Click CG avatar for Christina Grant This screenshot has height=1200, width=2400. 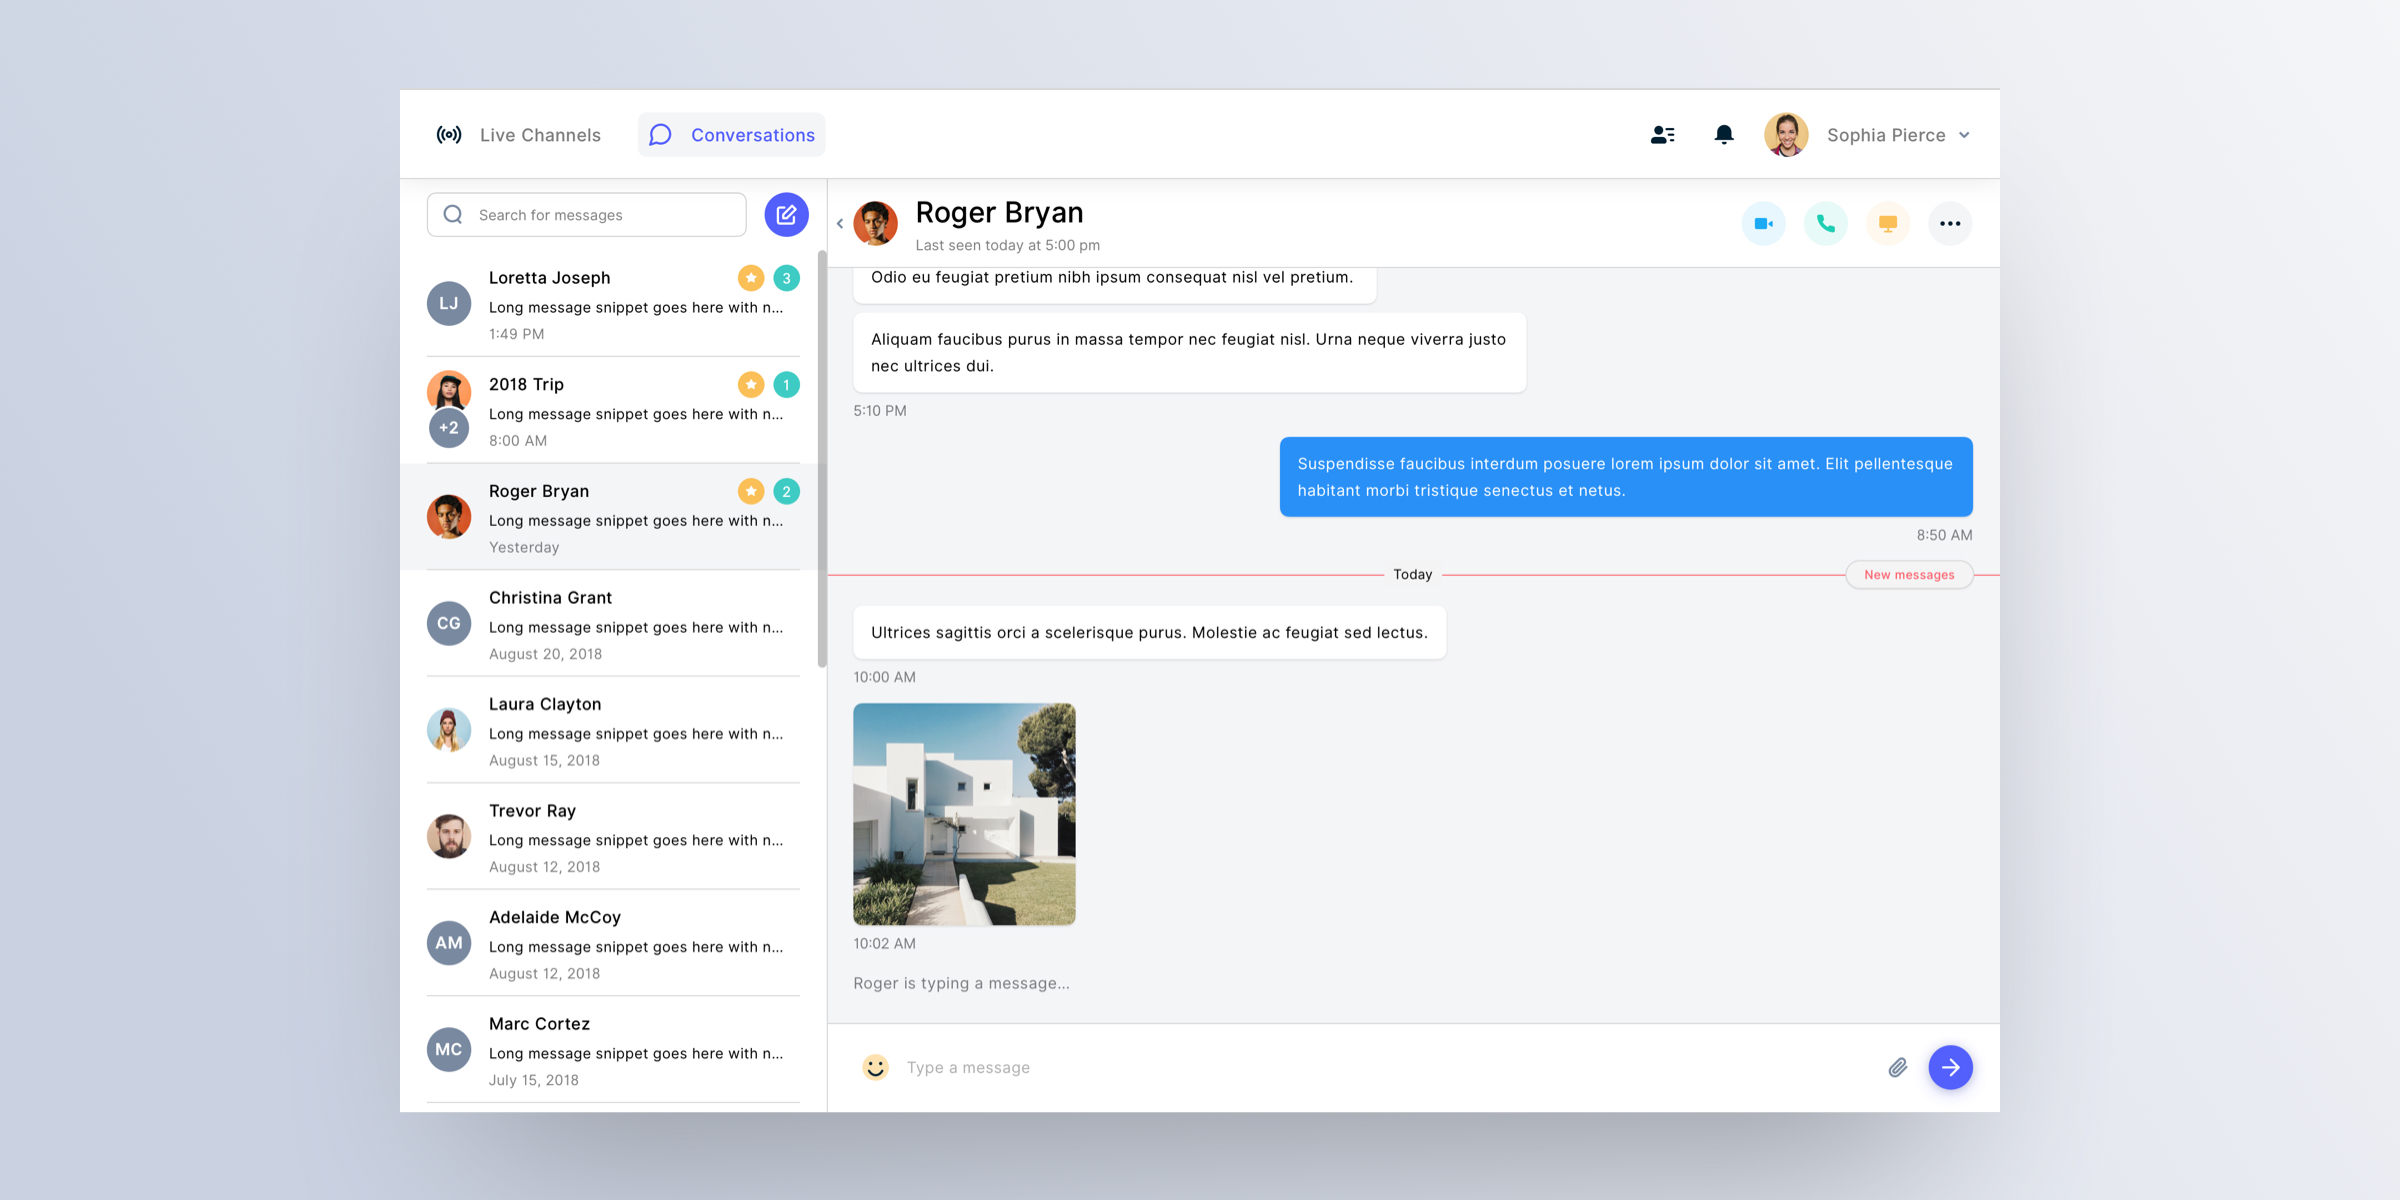(x=449, y=623)
